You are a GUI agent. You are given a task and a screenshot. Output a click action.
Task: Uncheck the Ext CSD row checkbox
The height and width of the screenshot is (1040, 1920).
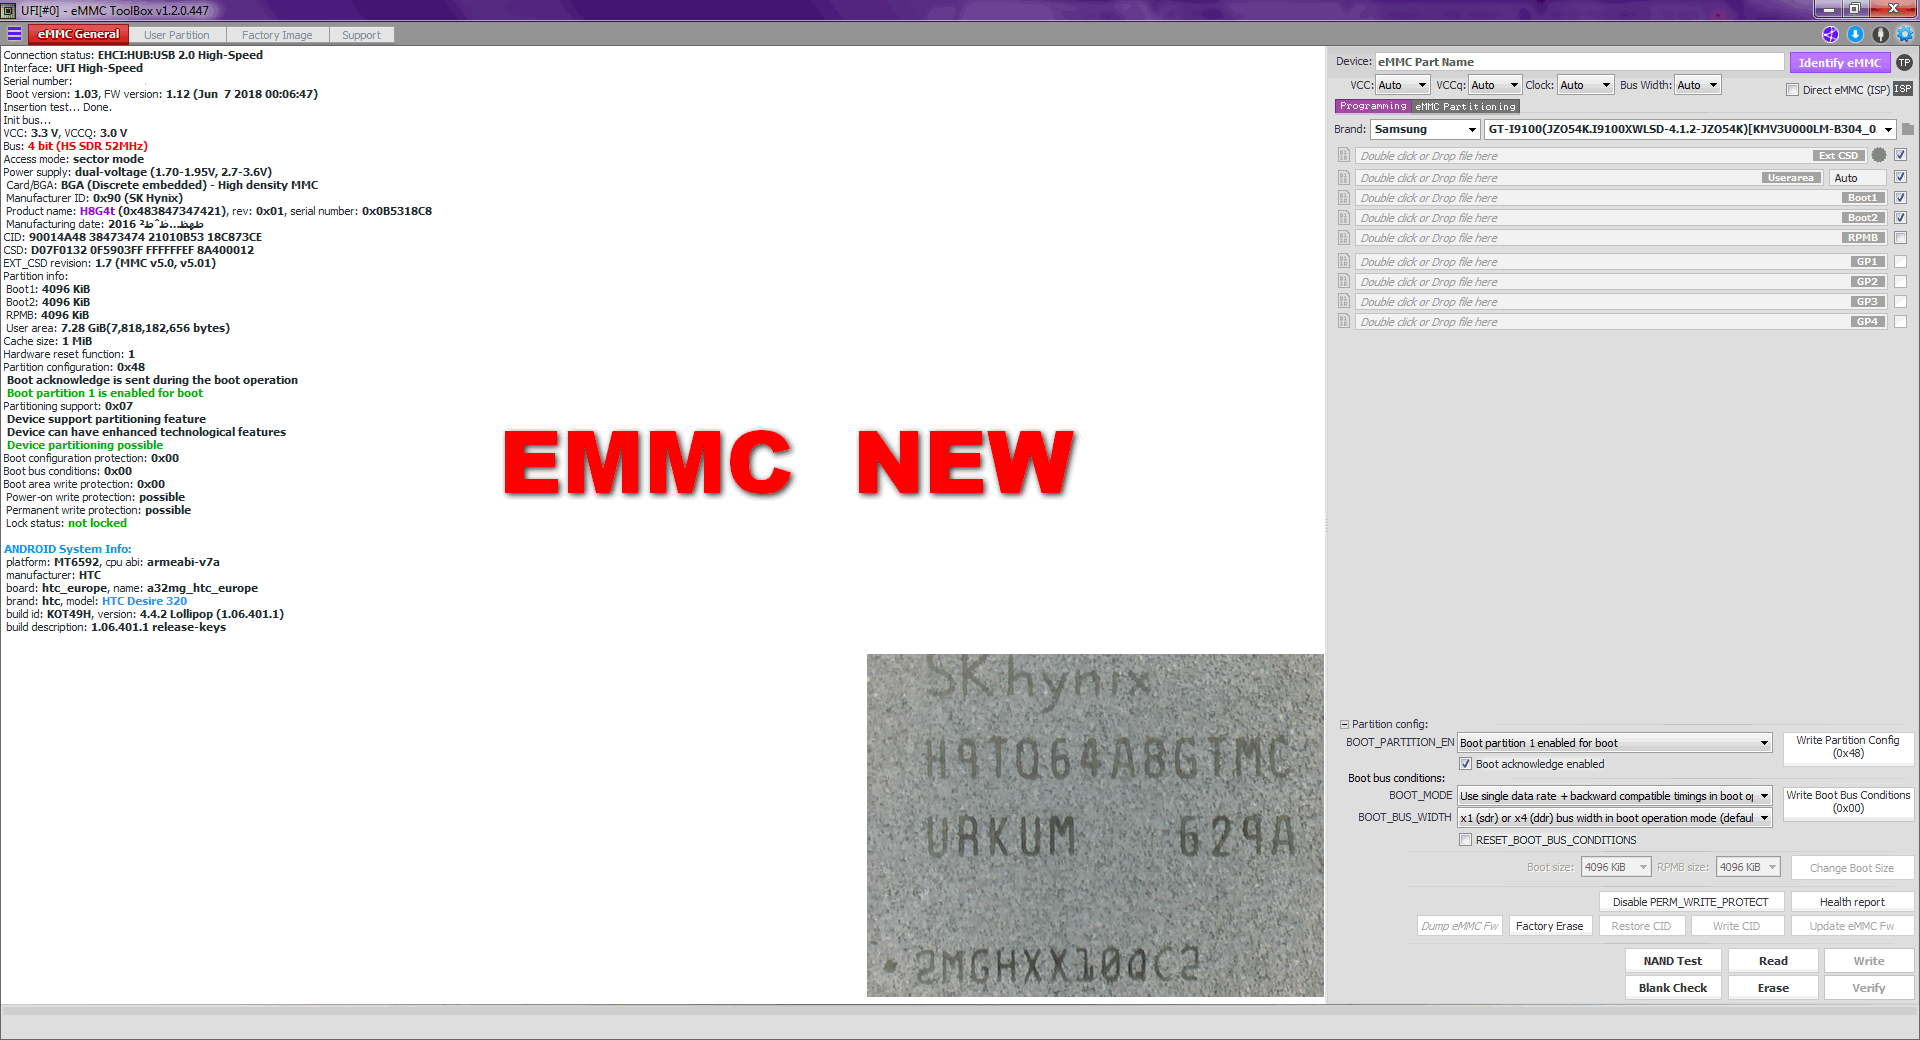point(1900,155)
